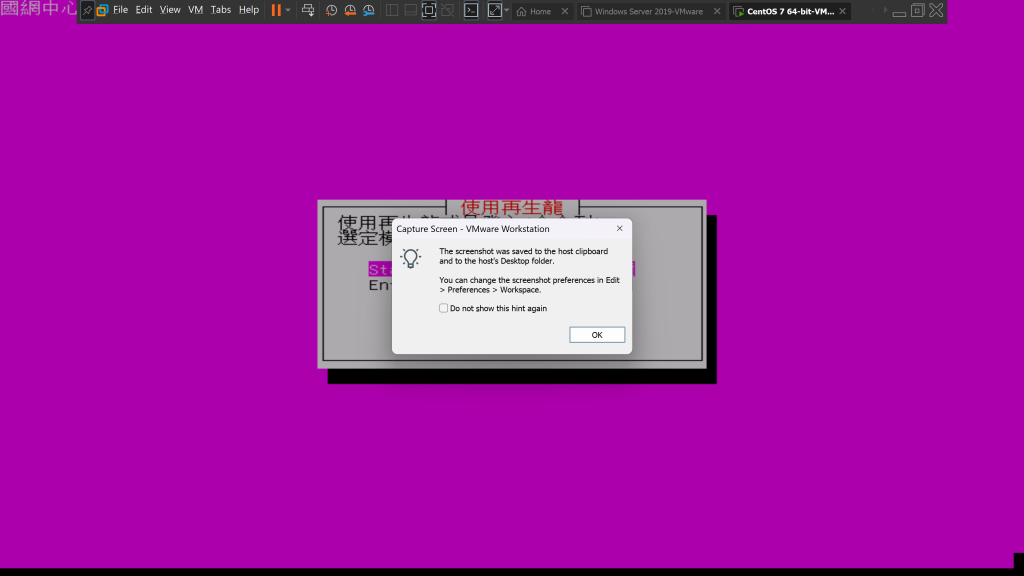Open the Tabs menu
The height and width of the screenshot is (576, 1024).
[x=221, y=10]
